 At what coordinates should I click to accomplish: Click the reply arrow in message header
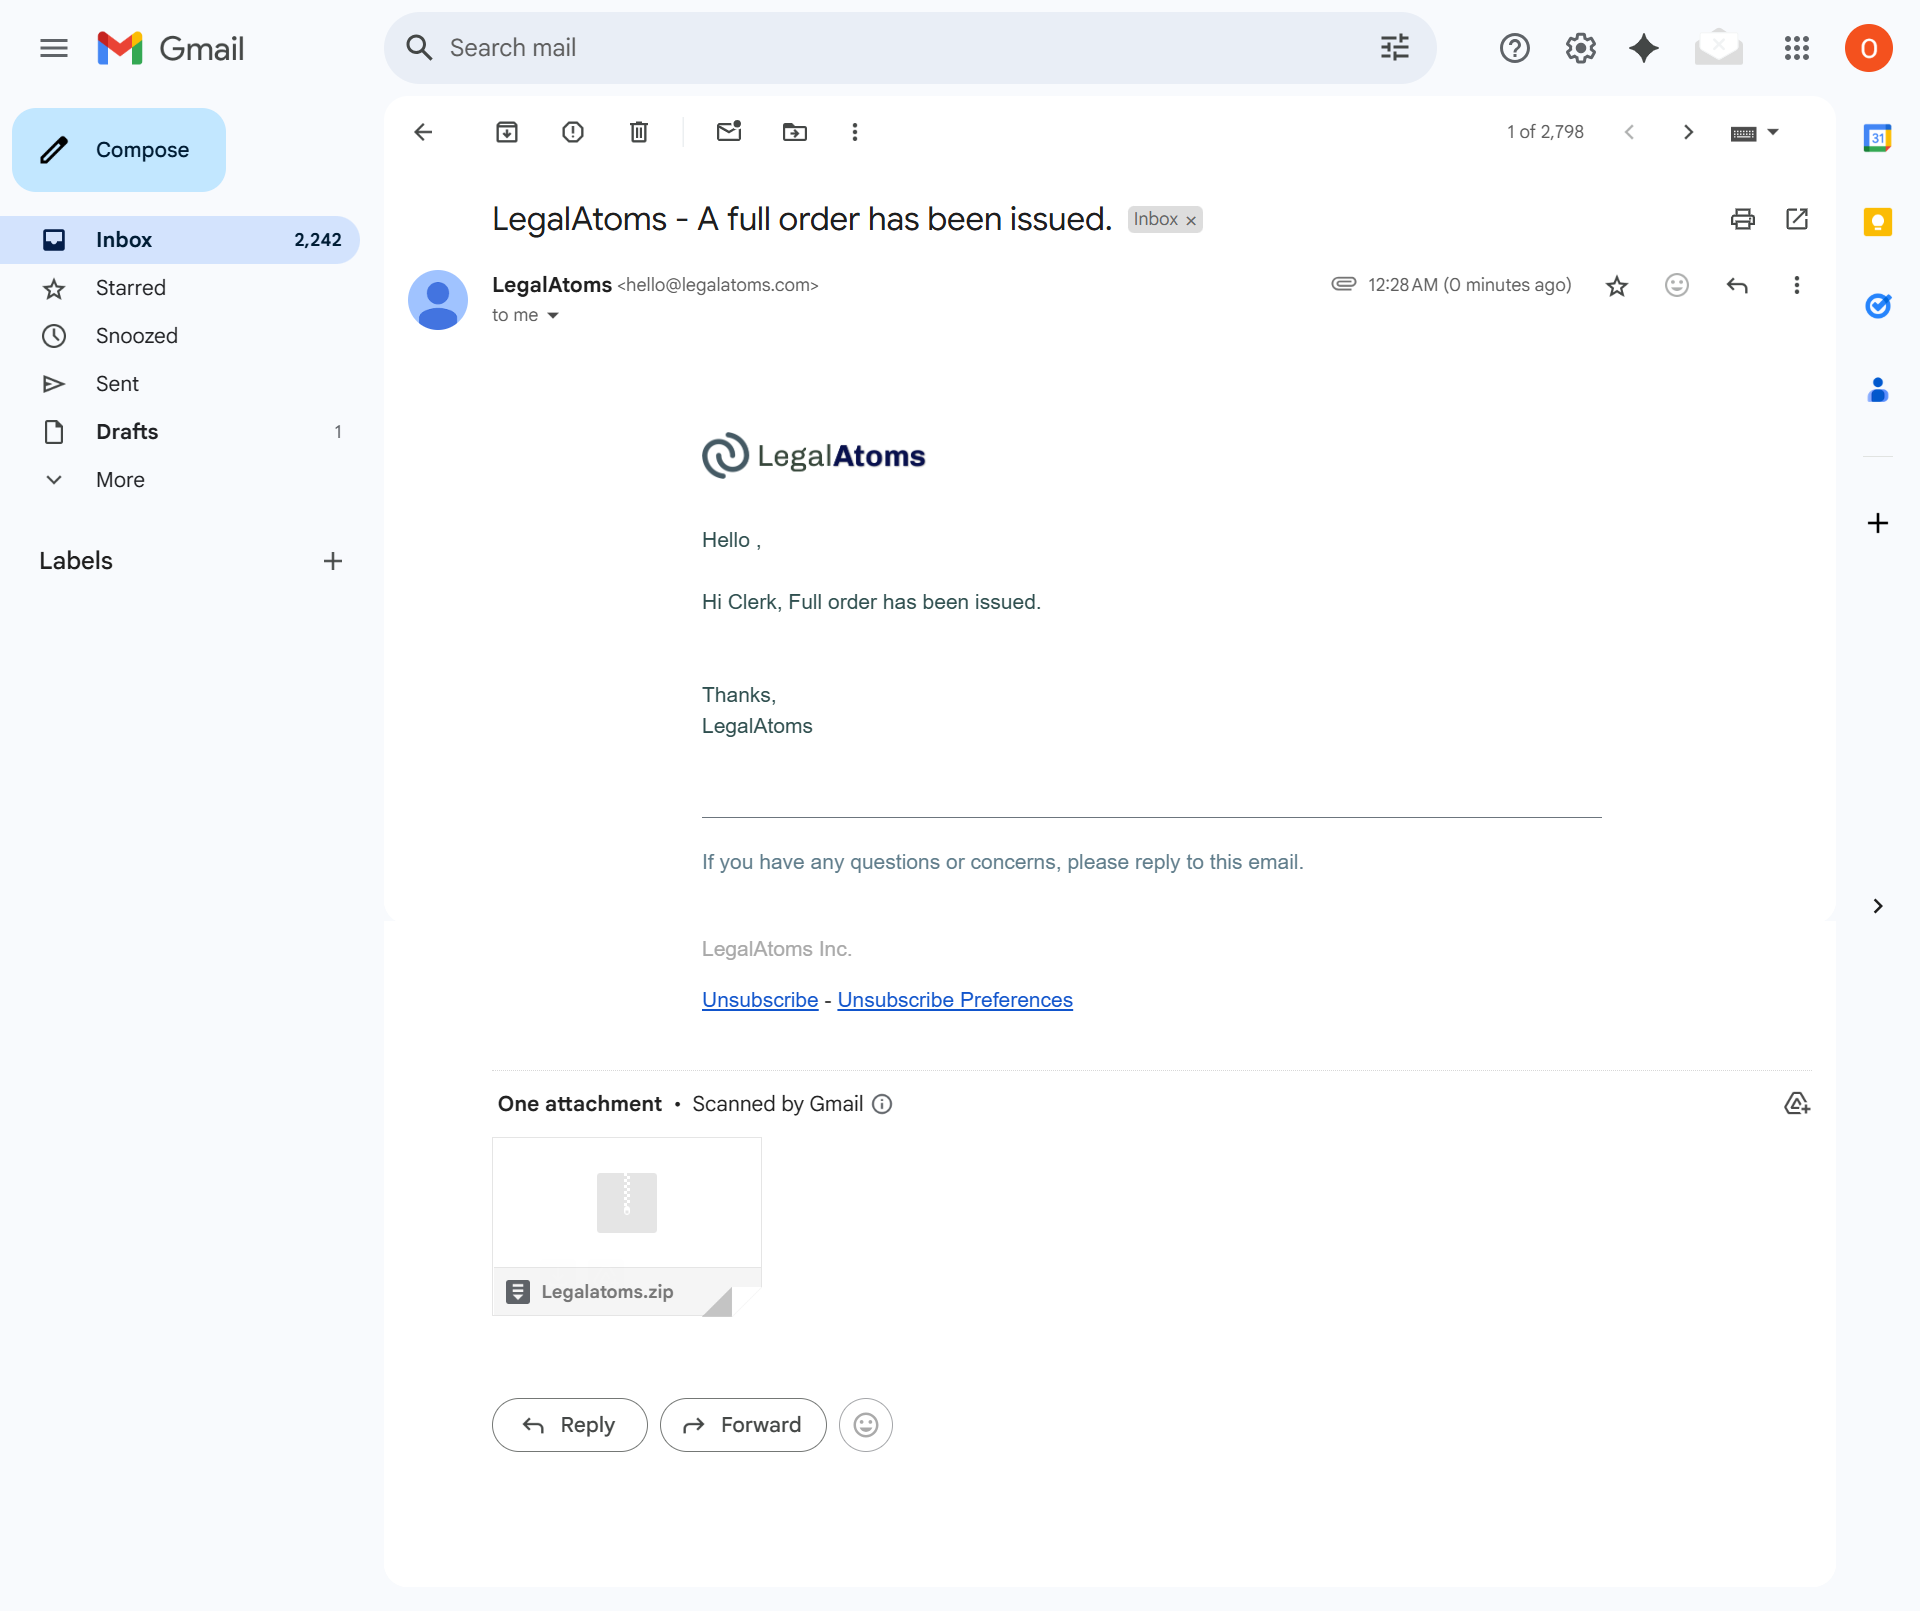point(1737,286)
